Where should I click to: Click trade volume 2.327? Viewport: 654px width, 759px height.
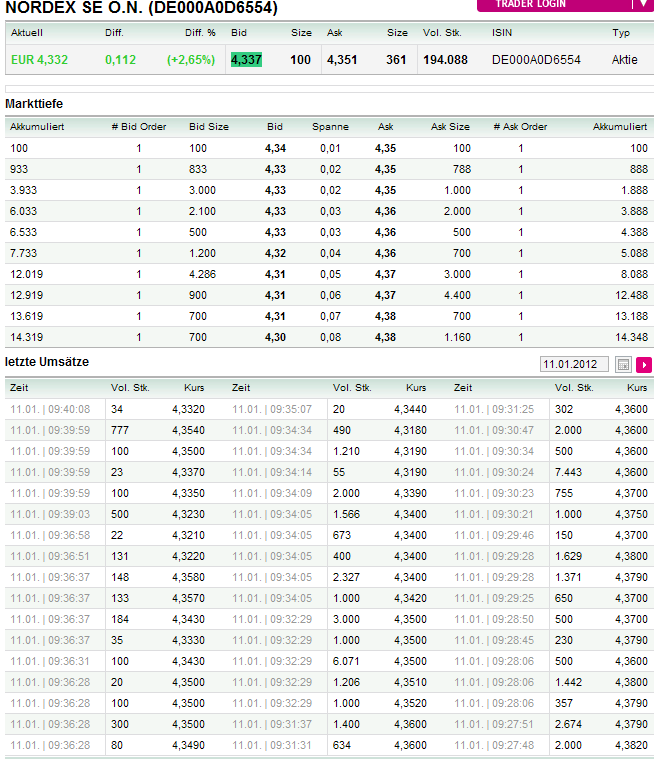[346, 577]
